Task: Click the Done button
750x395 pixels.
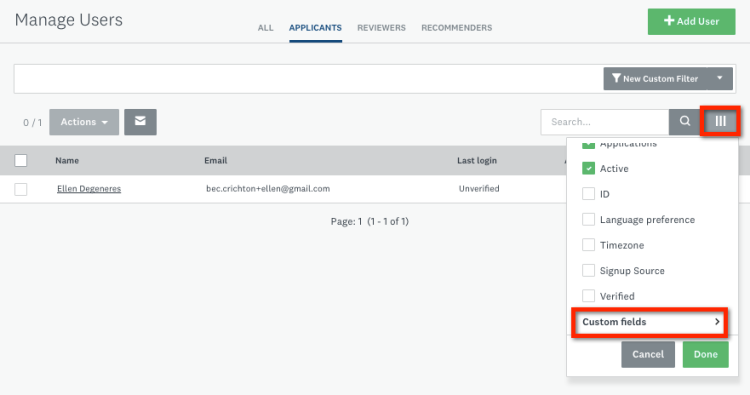Action: (x=706, y=354)
